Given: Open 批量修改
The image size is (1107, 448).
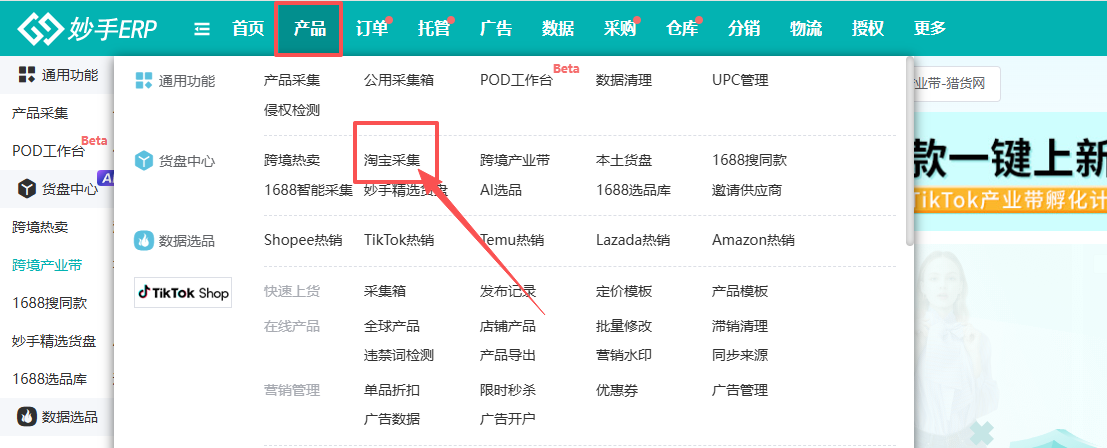Looking at the screenshot, I should pyautogui.click(x=624, y=326).
